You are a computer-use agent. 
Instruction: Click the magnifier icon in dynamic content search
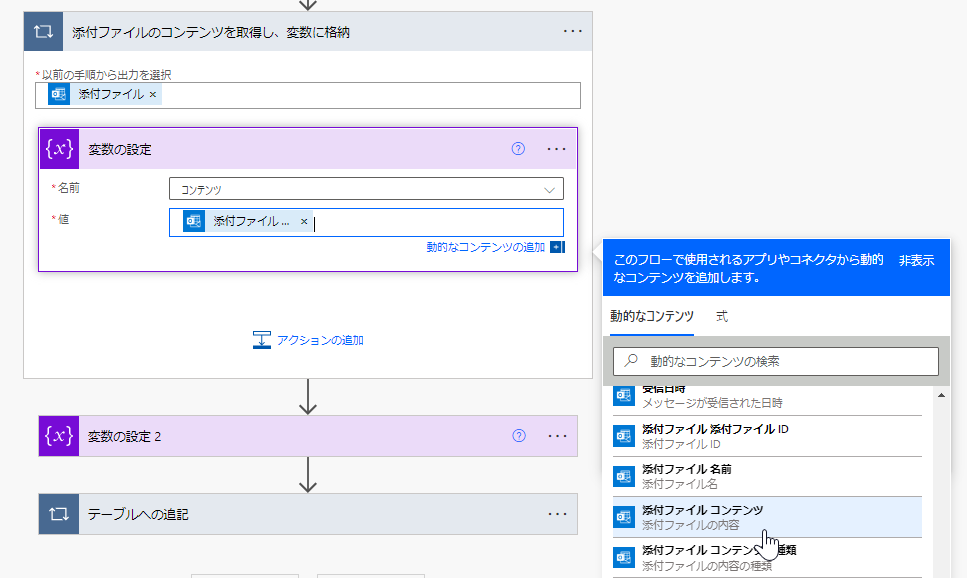pyautogui.click(x=631, y=360)
